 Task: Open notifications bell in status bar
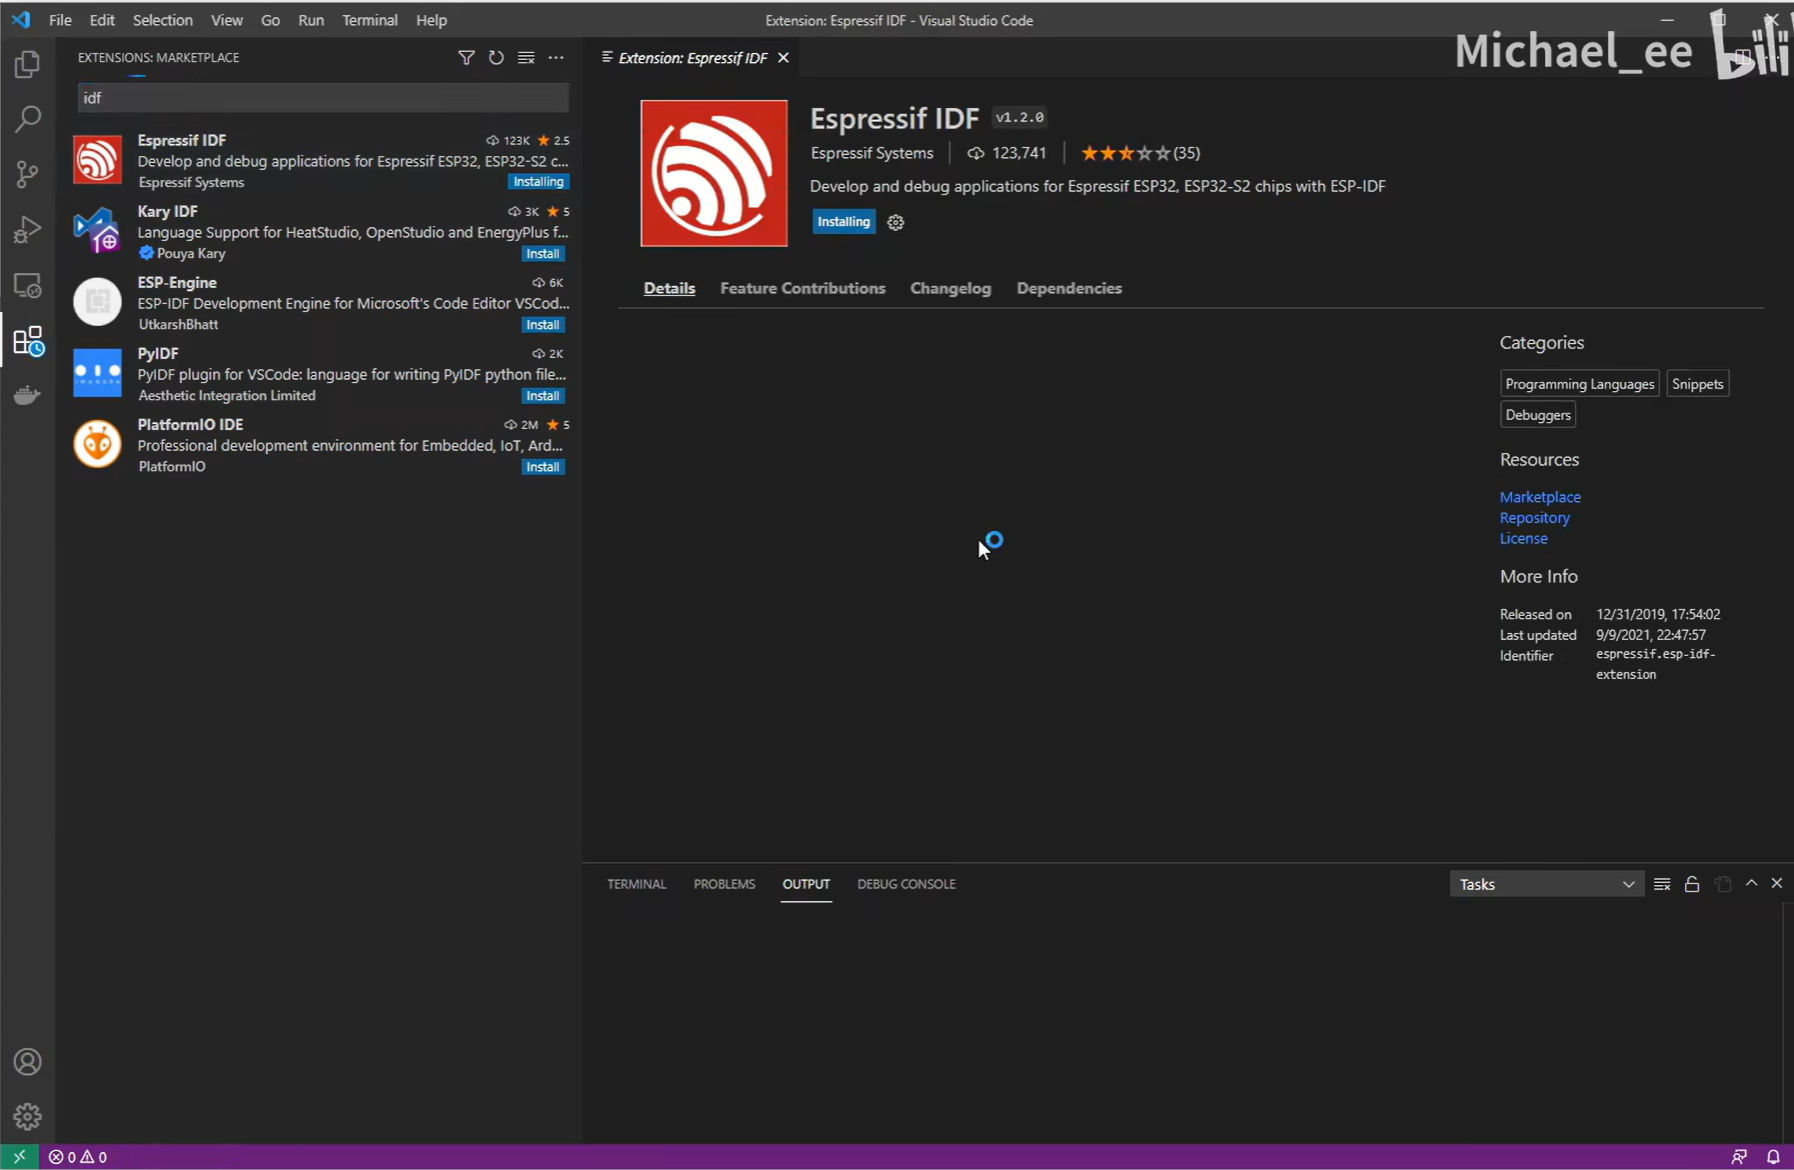click(1773, 1157)
